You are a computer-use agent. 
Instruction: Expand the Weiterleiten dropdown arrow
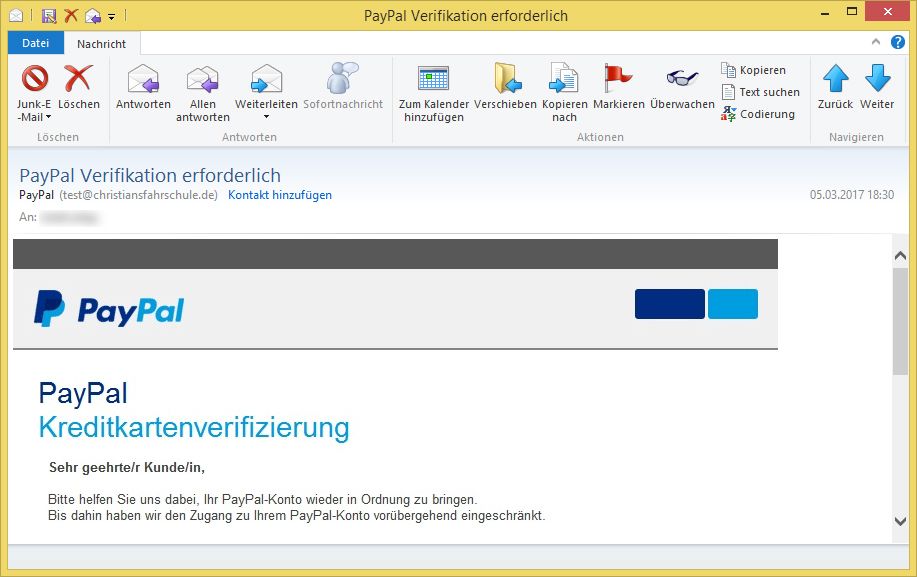(x=266, y=117)
